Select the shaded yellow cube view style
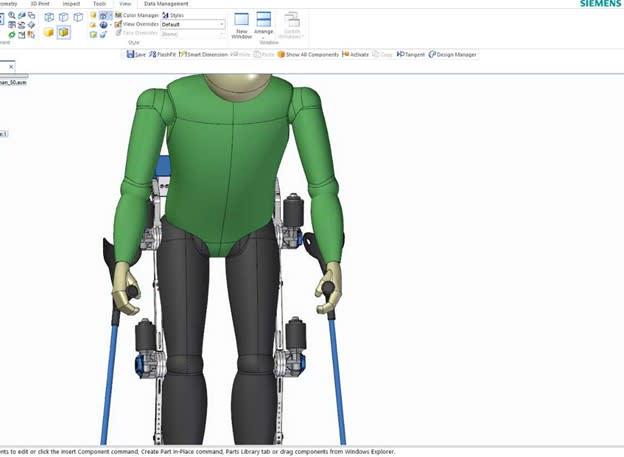This screenshot has width=624, height=457. click(x=49, y=32)
